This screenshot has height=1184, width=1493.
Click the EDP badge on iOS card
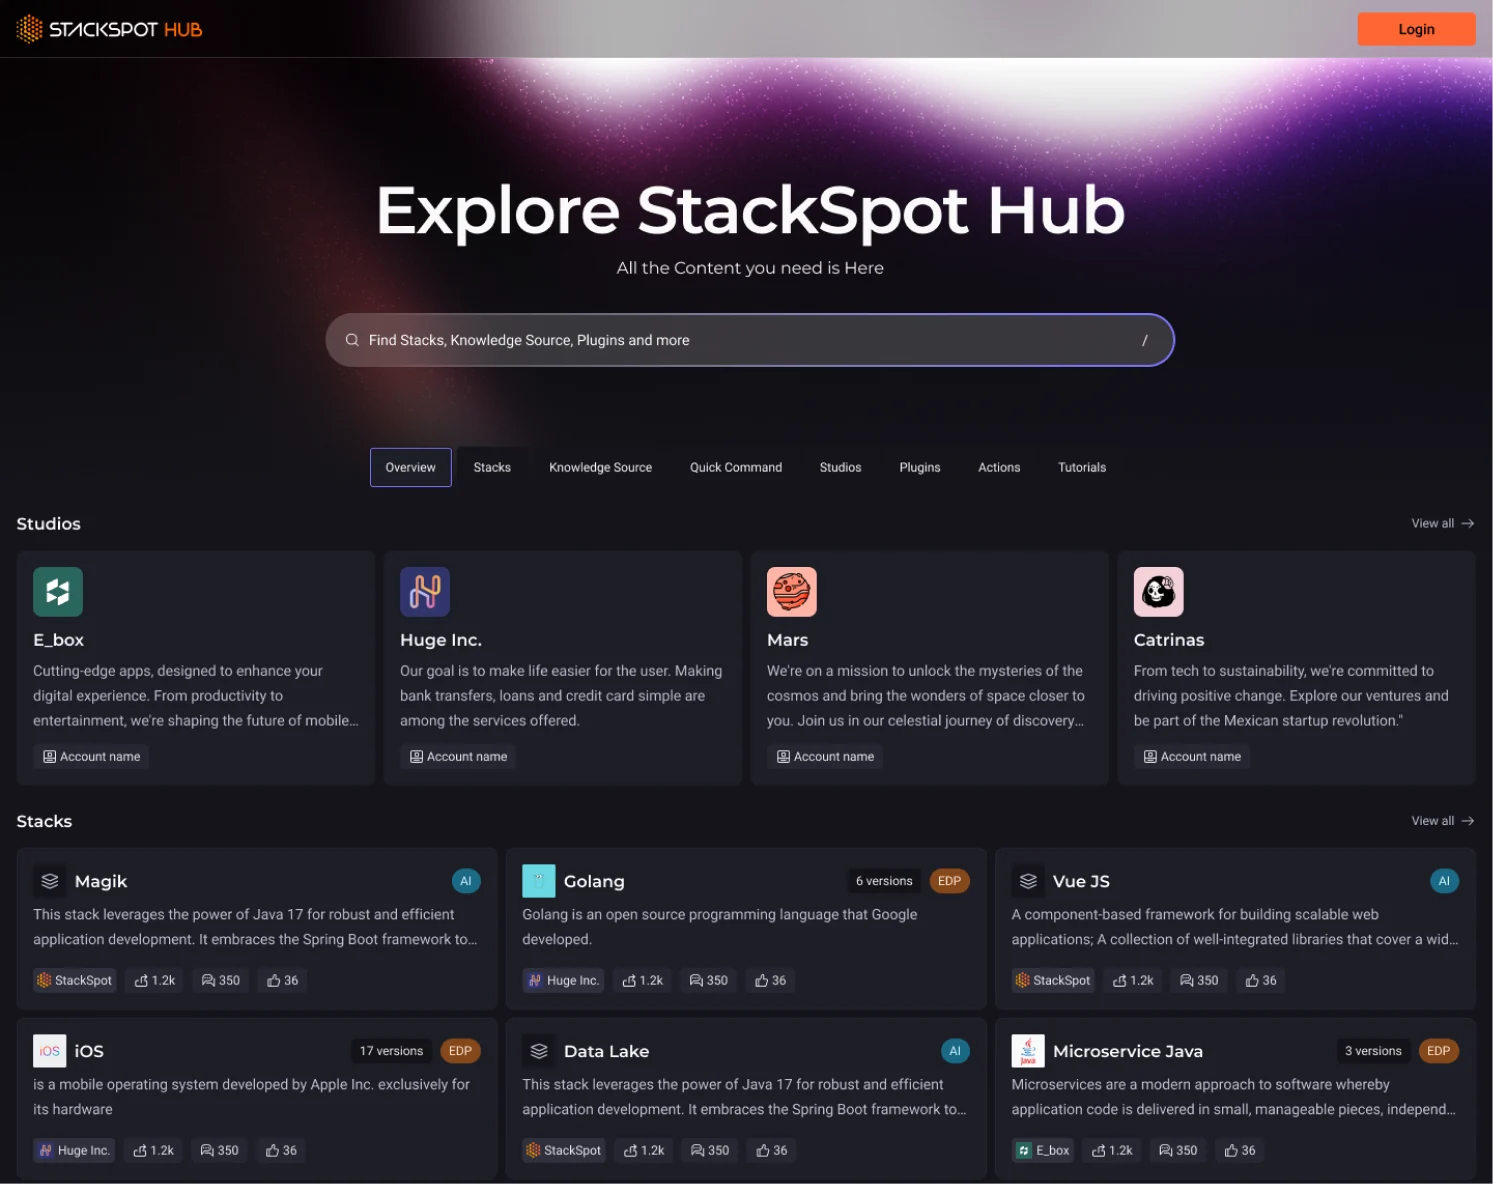pos(461,1051)
